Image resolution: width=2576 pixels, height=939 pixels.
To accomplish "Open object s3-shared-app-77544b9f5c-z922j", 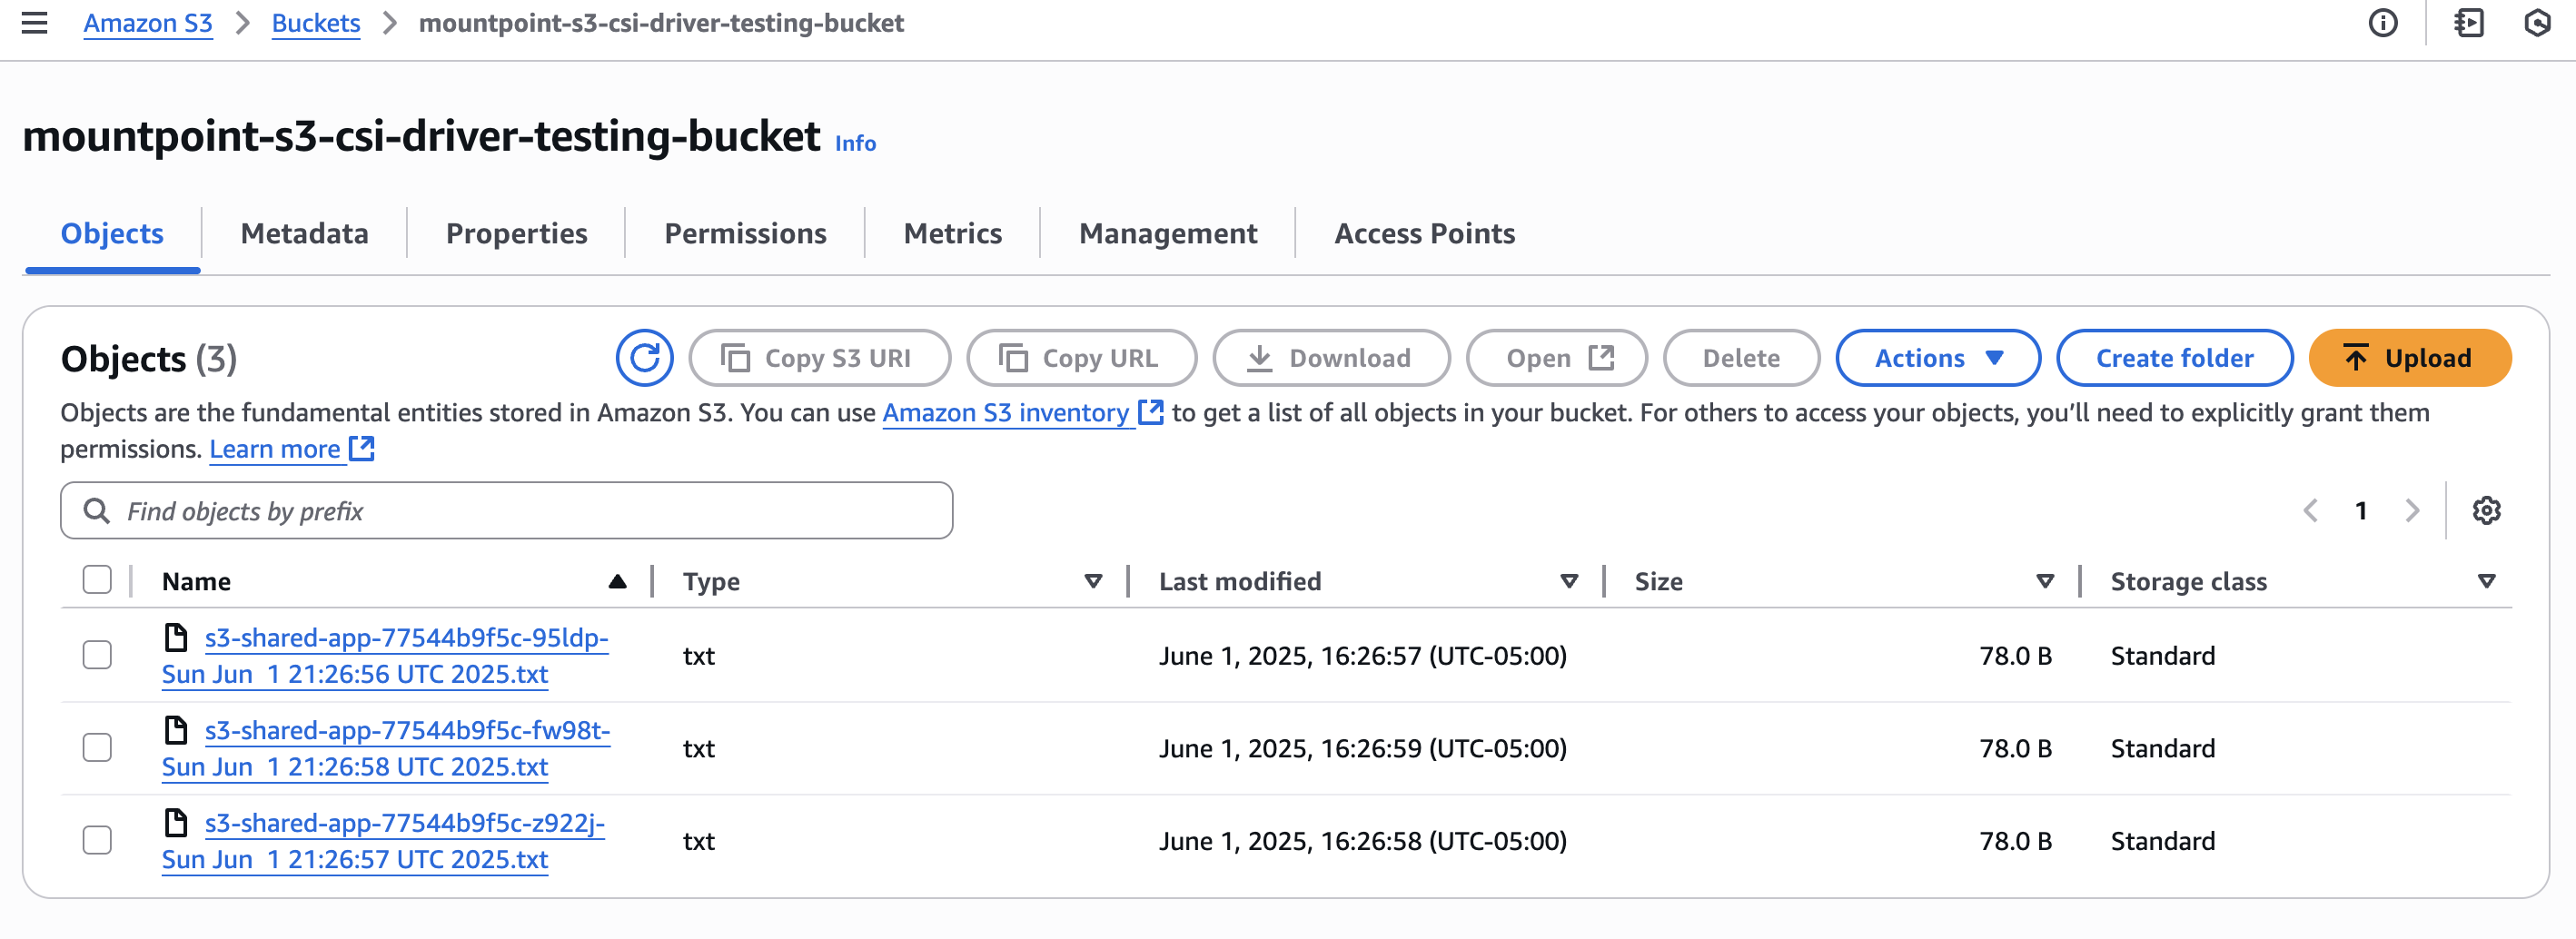I will click(x=383, y=841).
